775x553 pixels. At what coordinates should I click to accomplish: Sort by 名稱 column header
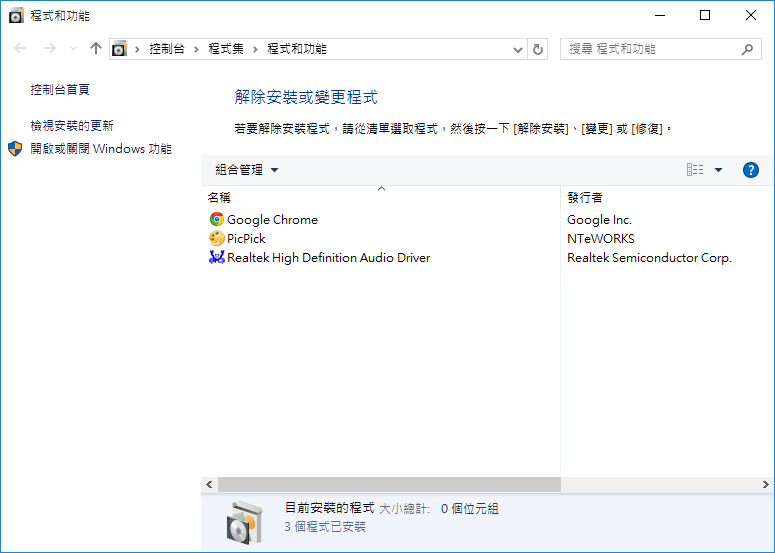pos(381,197)
